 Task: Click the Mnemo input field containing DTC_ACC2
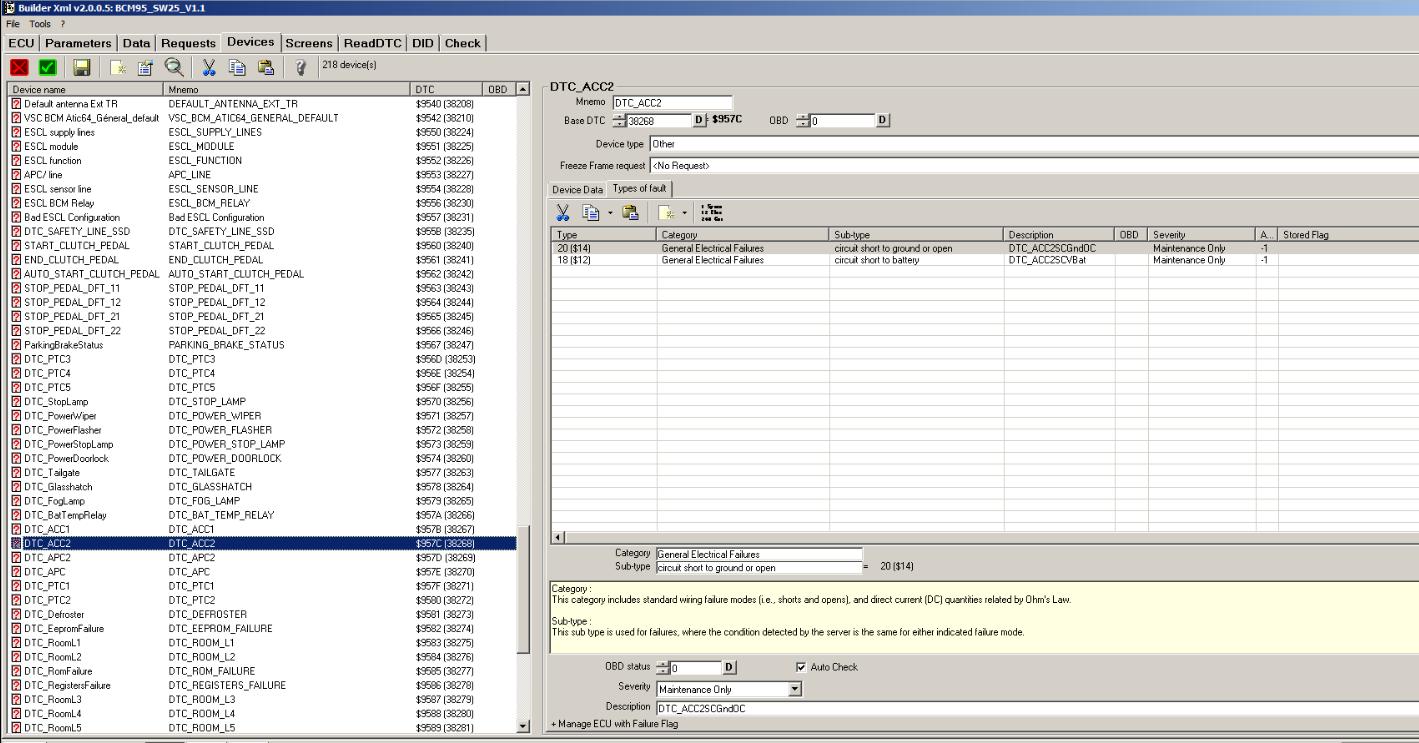[x=672, y=102]
